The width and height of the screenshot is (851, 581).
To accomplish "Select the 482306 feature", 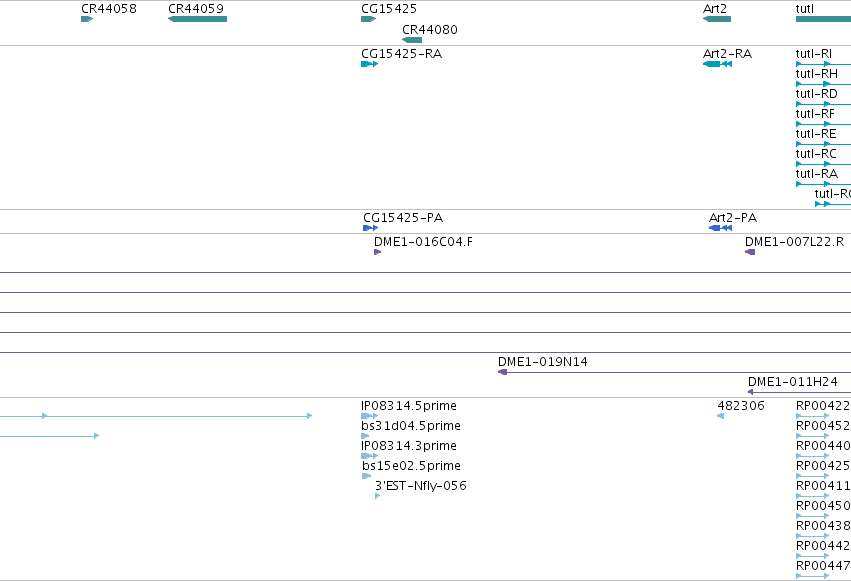I will pyautogui.click(x=720, y=416).
